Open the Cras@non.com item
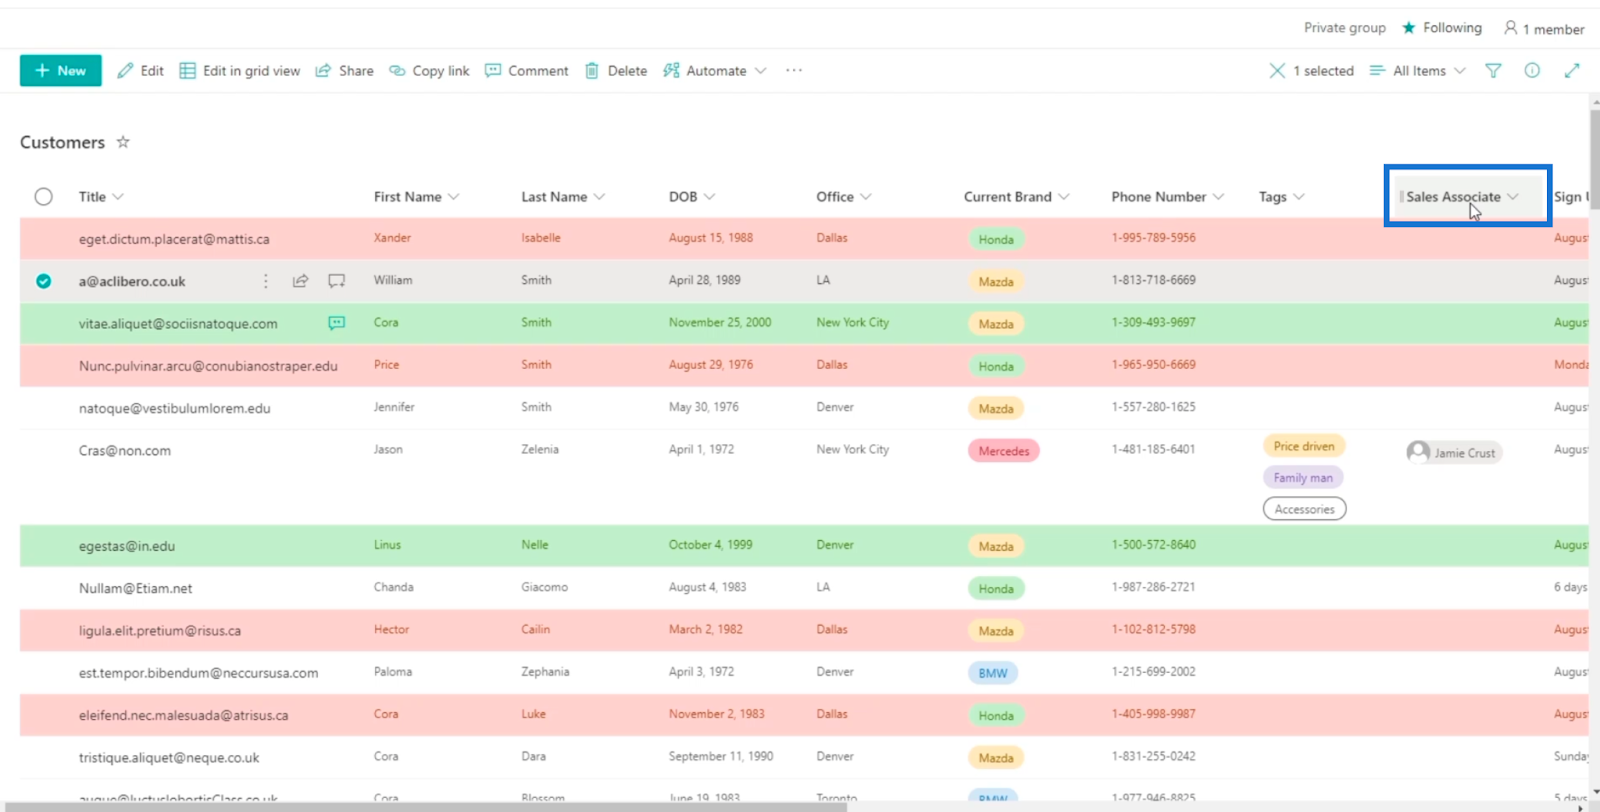 click(125, 451)
